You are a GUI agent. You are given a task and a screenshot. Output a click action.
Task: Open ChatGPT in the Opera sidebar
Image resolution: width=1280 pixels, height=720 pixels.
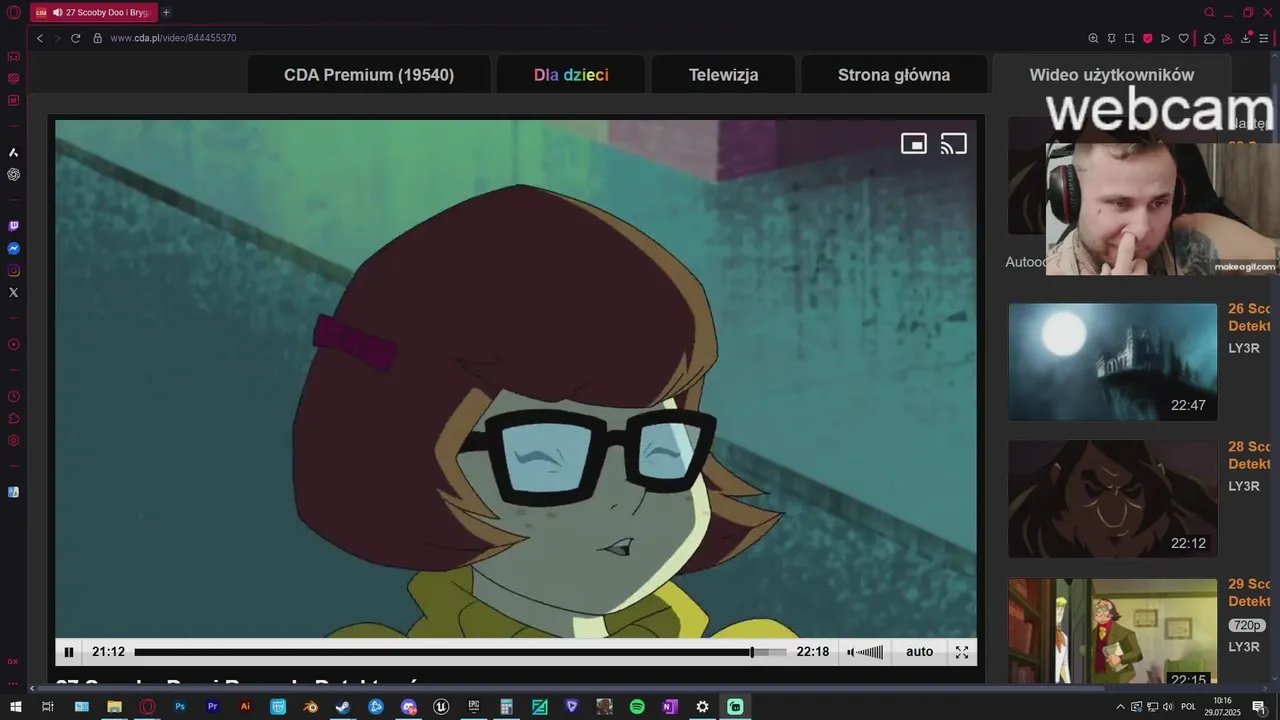tap(13, 174)
